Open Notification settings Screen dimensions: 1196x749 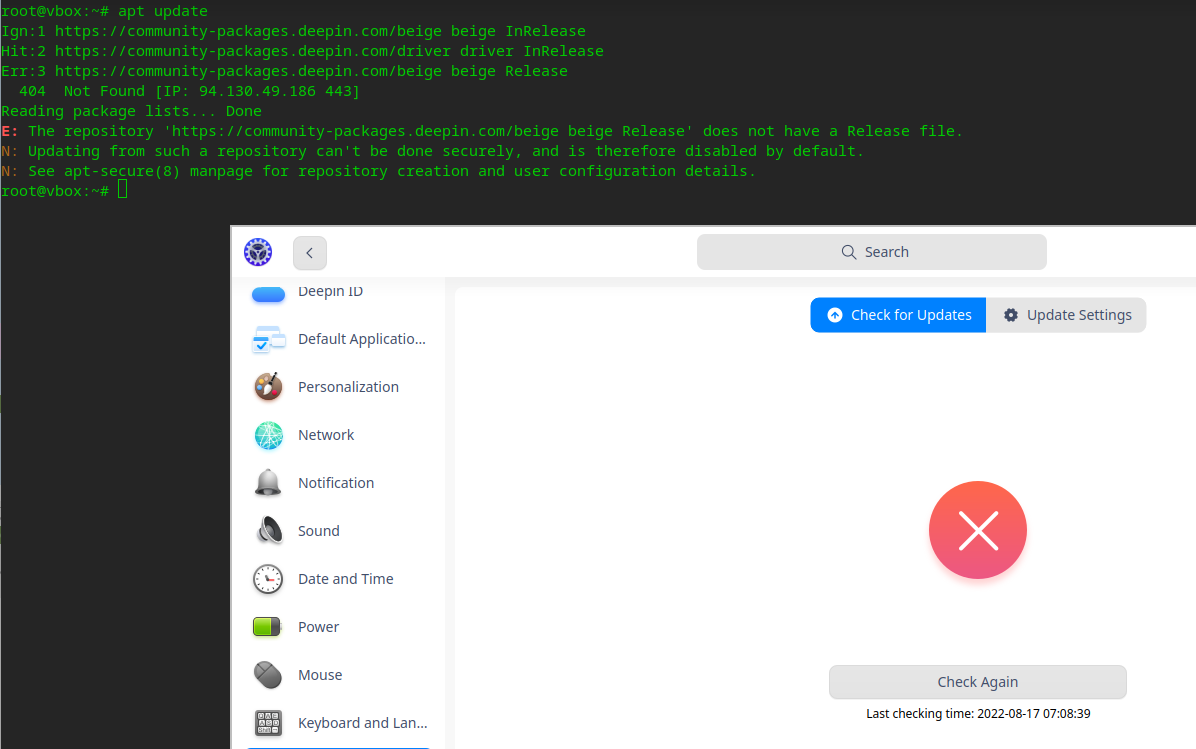[338, 483]
